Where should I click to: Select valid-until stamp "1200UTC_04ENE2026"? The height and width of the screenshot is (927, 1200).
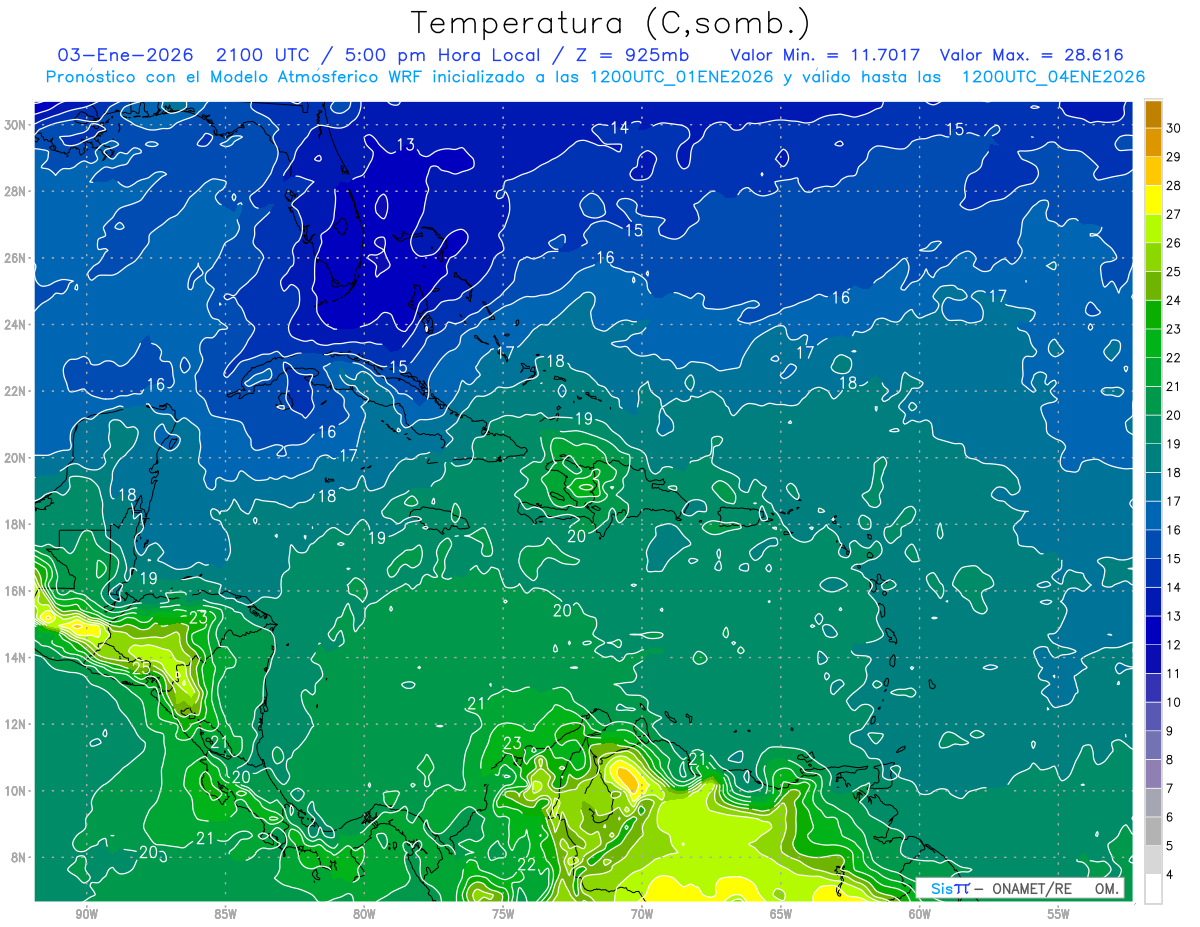coord(1053,77)
